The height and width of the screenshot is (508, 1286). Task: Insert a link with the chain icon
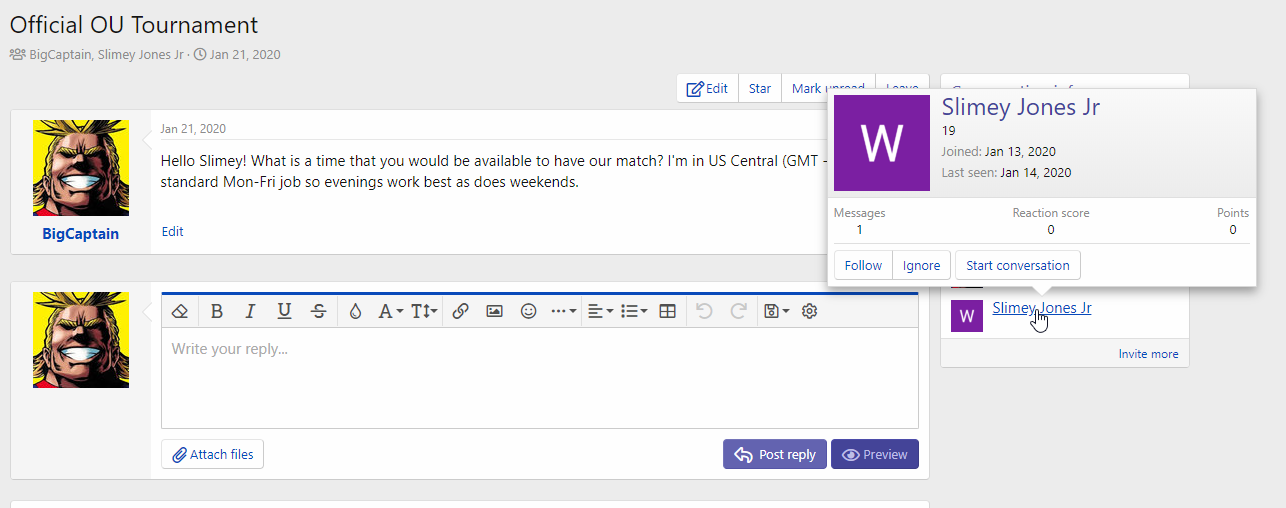[x=460, y=311]
